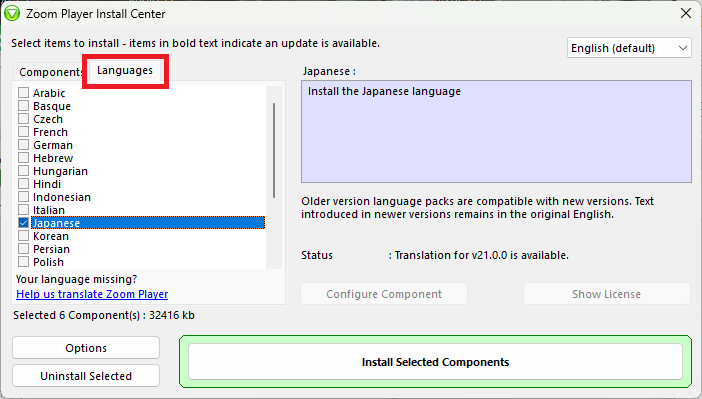Click the translation status text

481,255
